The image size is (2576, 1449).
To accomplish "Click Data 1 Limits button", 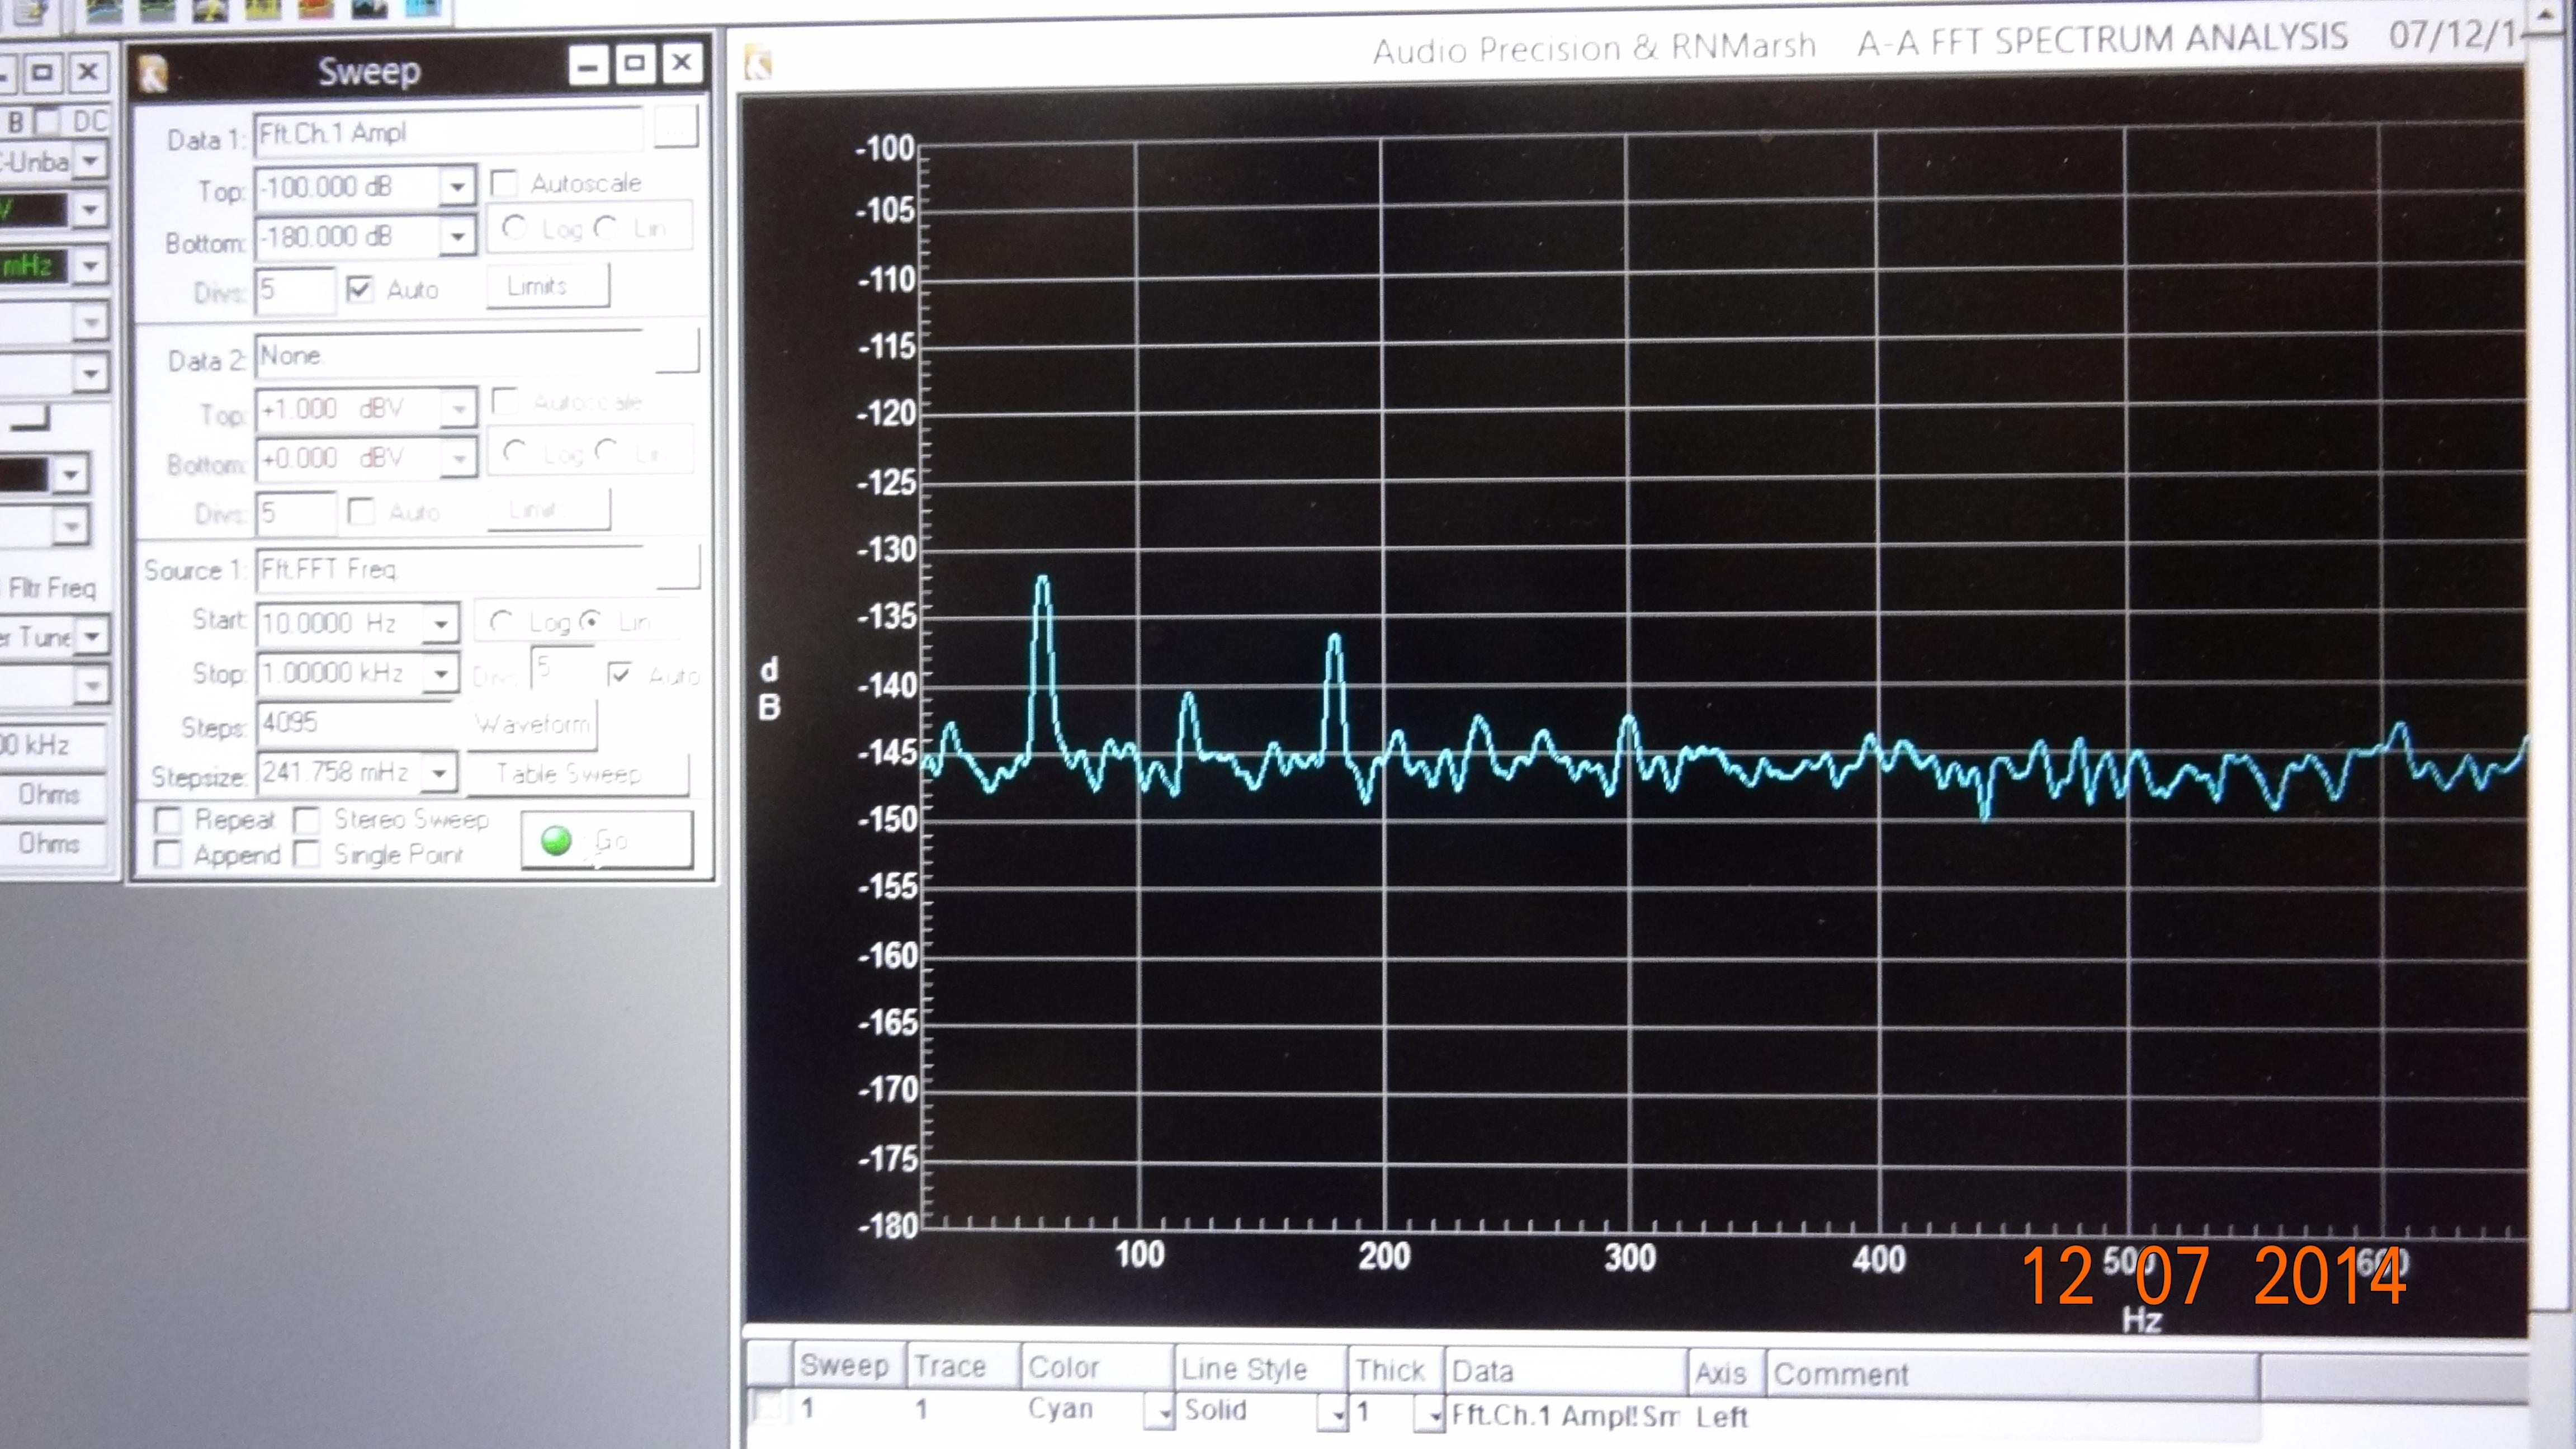I will [x=547, y=287].
